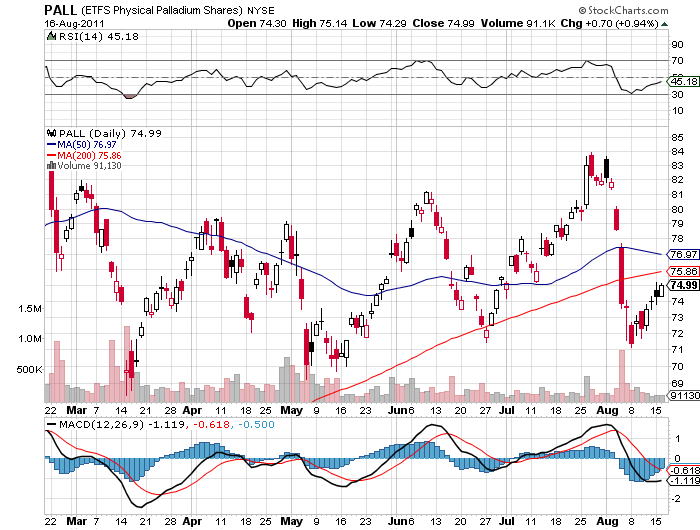Click the MACD(12,26,9) -1.119 legend text

click(121, 425)
